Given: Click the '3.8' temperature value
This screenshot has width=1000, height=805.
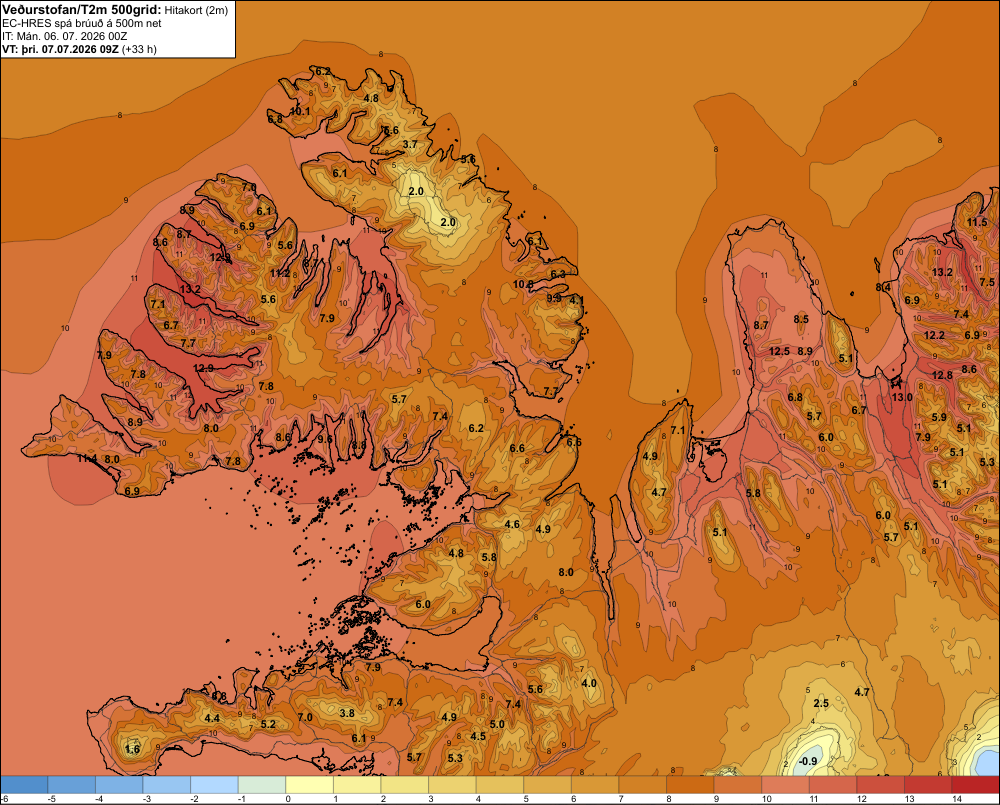Looking at the screenshot, I should 347,713.
